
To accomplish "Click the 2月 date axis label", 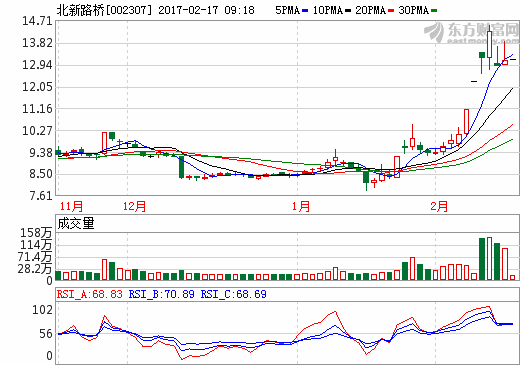I will [x=439, y=206].
